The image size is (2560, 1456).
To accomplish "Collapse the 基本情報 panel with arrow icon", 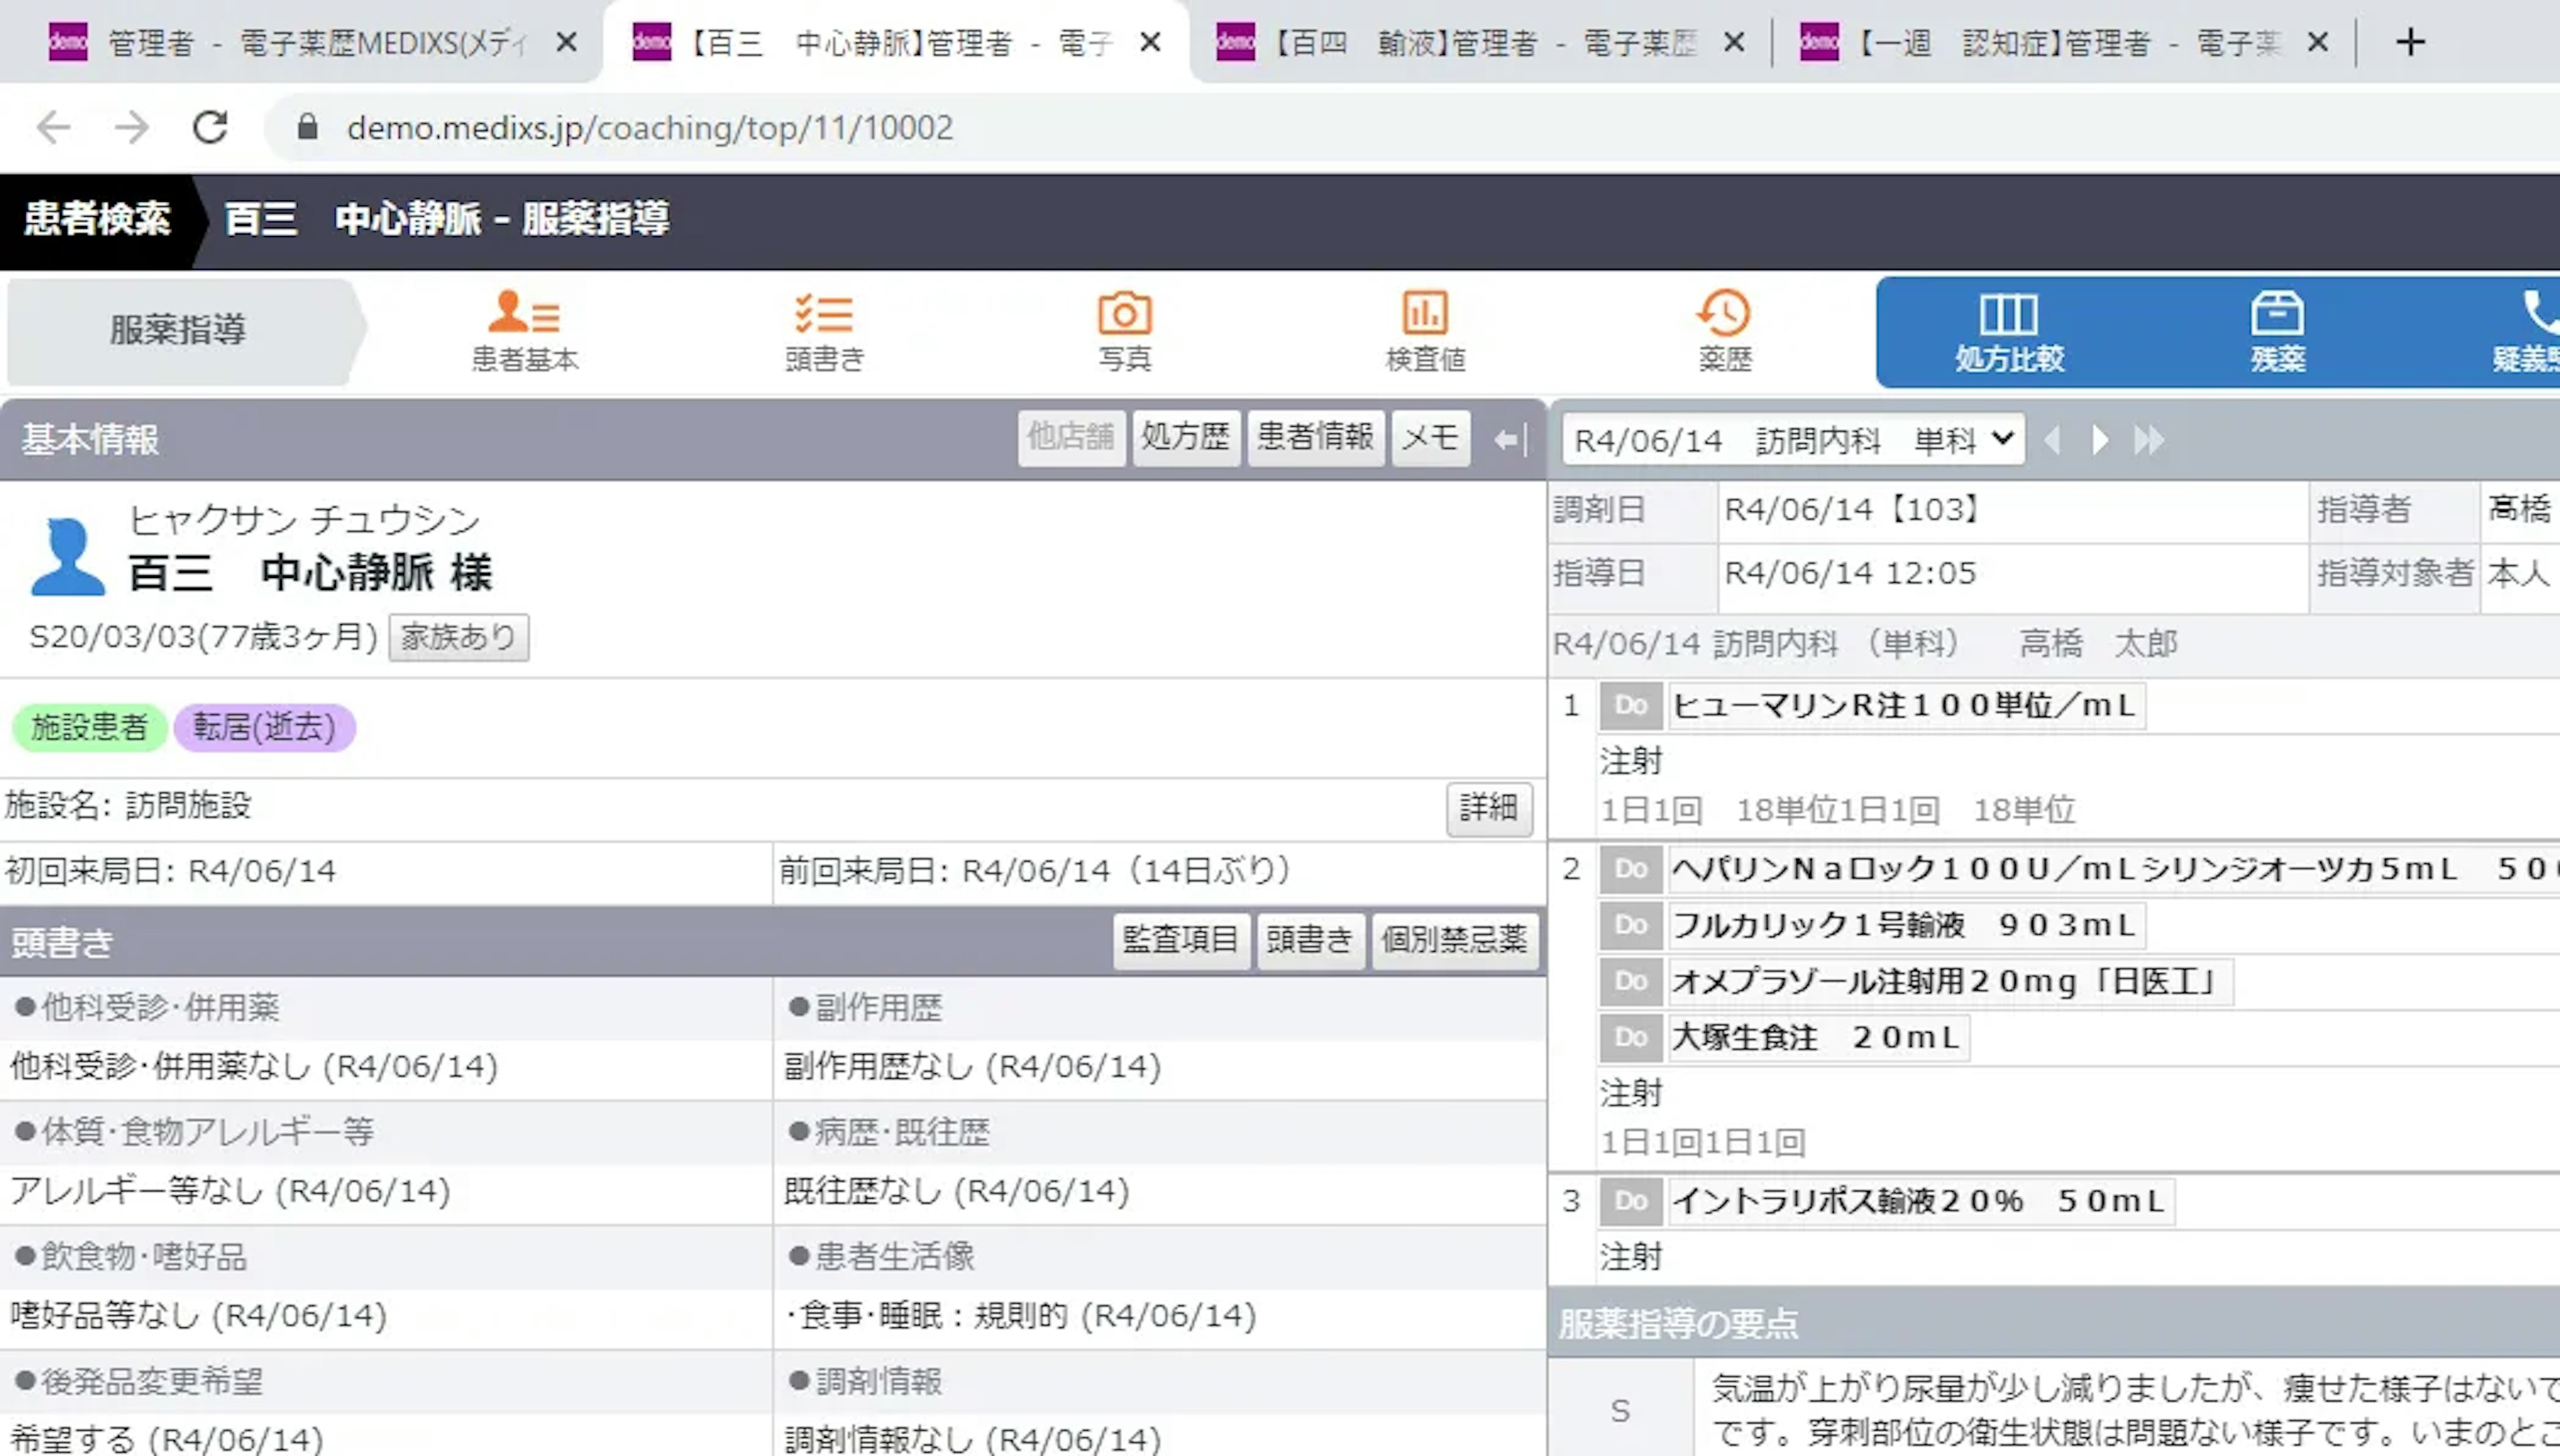I will pos(1510,439).
